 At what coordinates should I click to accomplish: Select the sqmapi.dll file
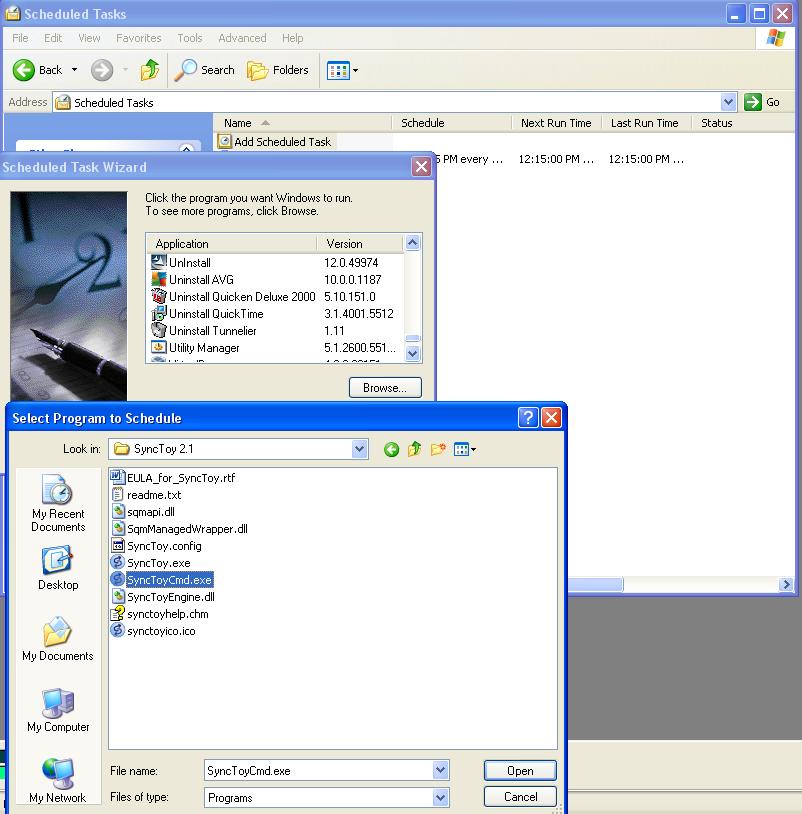pos(143,512)
